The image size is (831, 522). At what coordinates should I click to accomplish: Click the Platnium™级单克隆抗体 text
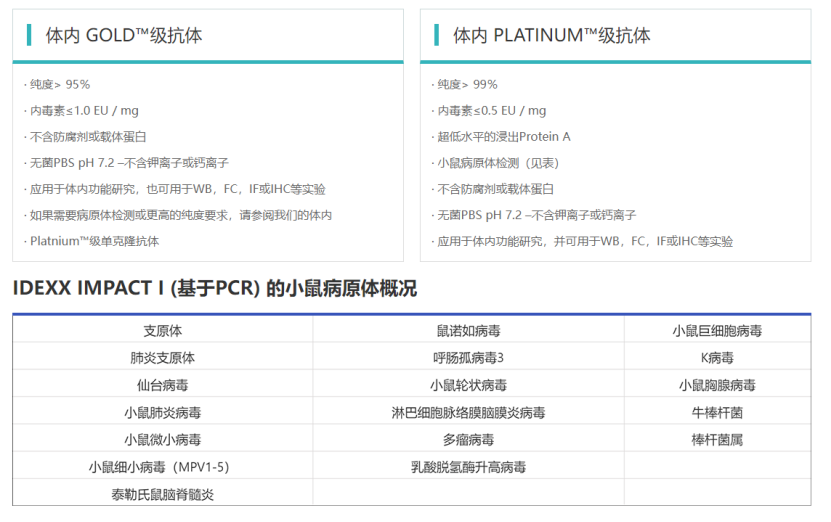(x=94, y=241)
